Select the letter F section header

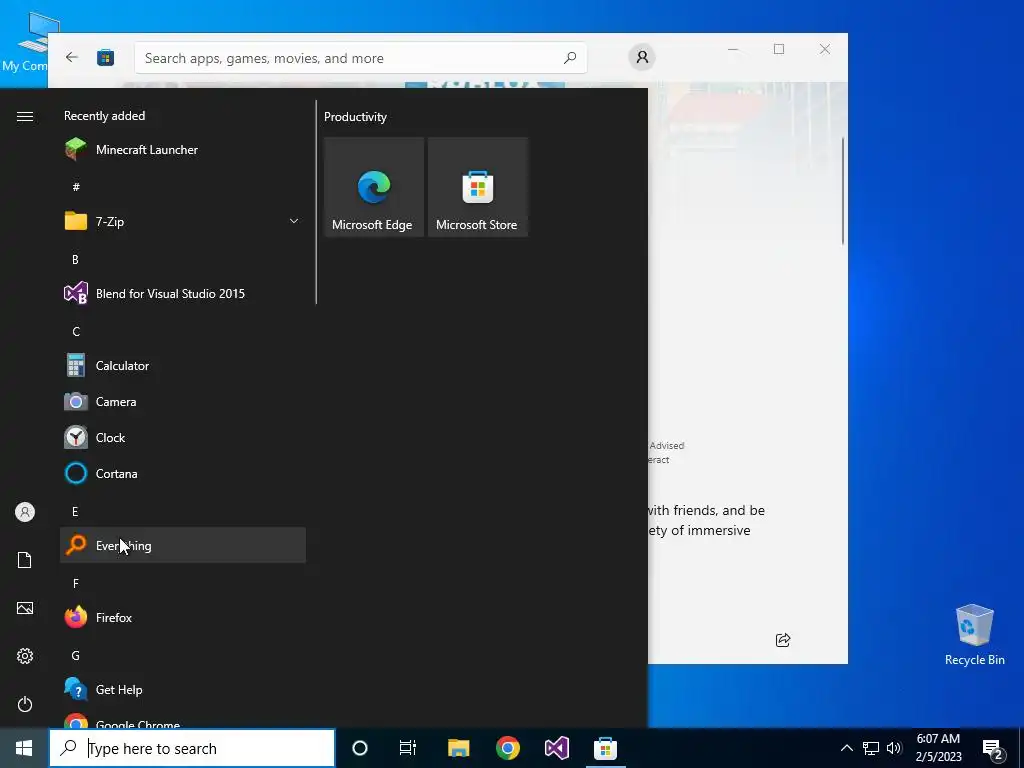pyautogui.click(x=76, y=583)
